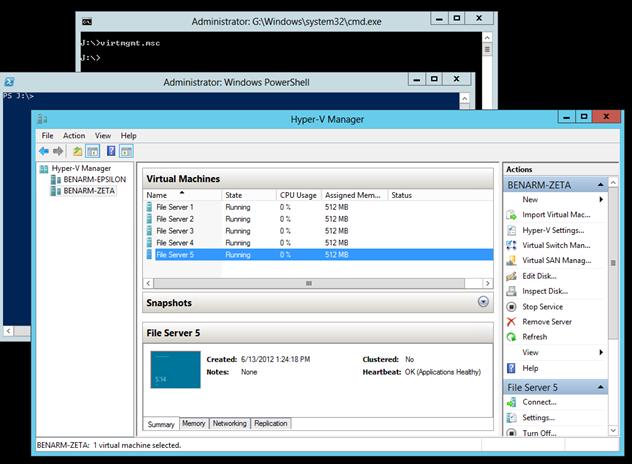Click the State column header
The image size is (632, 464).
[x=249, y=195]
